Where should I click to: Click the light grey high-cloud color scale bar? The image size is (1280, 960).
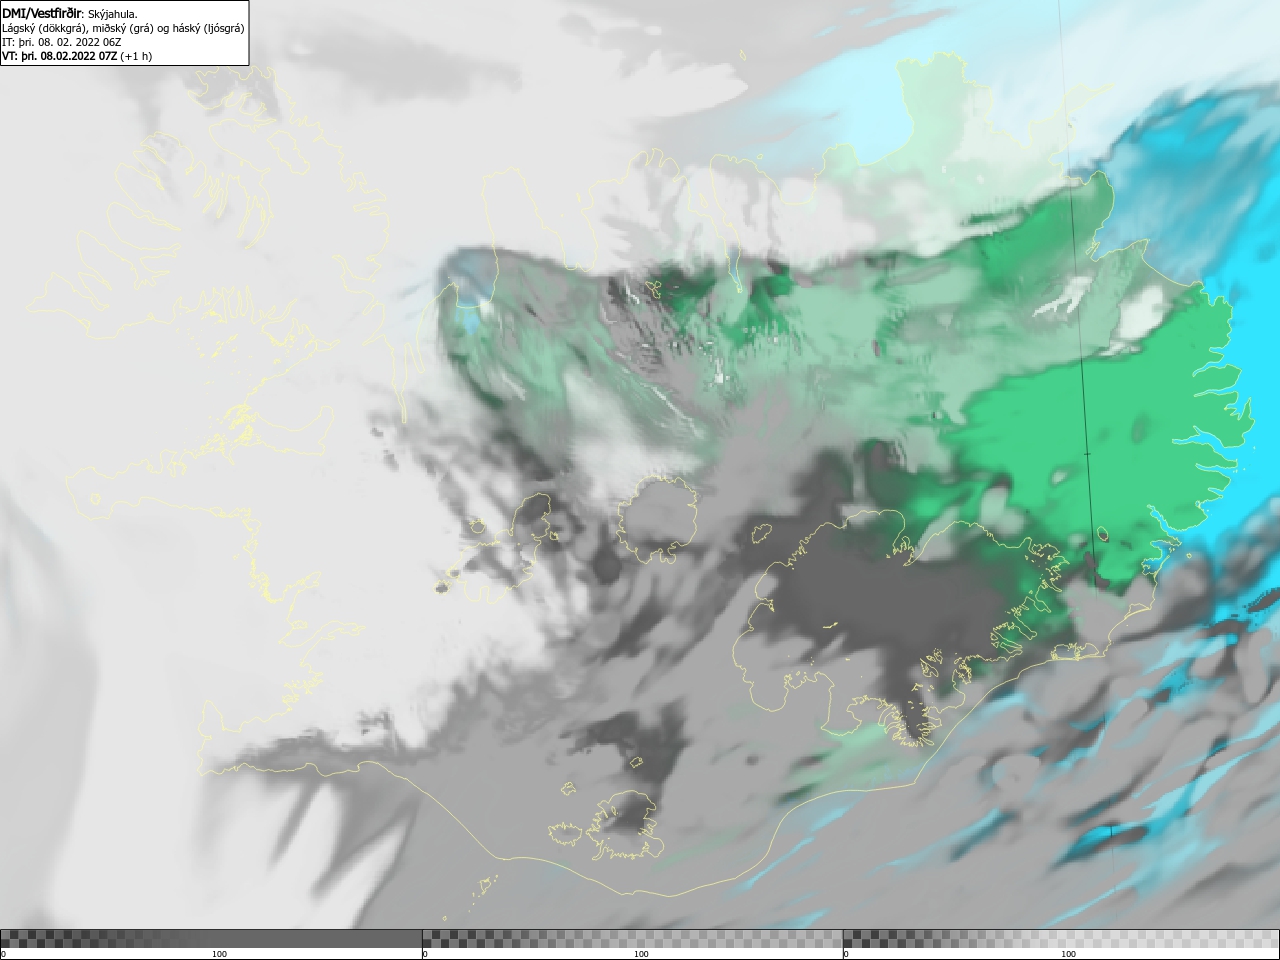coord(1061,938)
